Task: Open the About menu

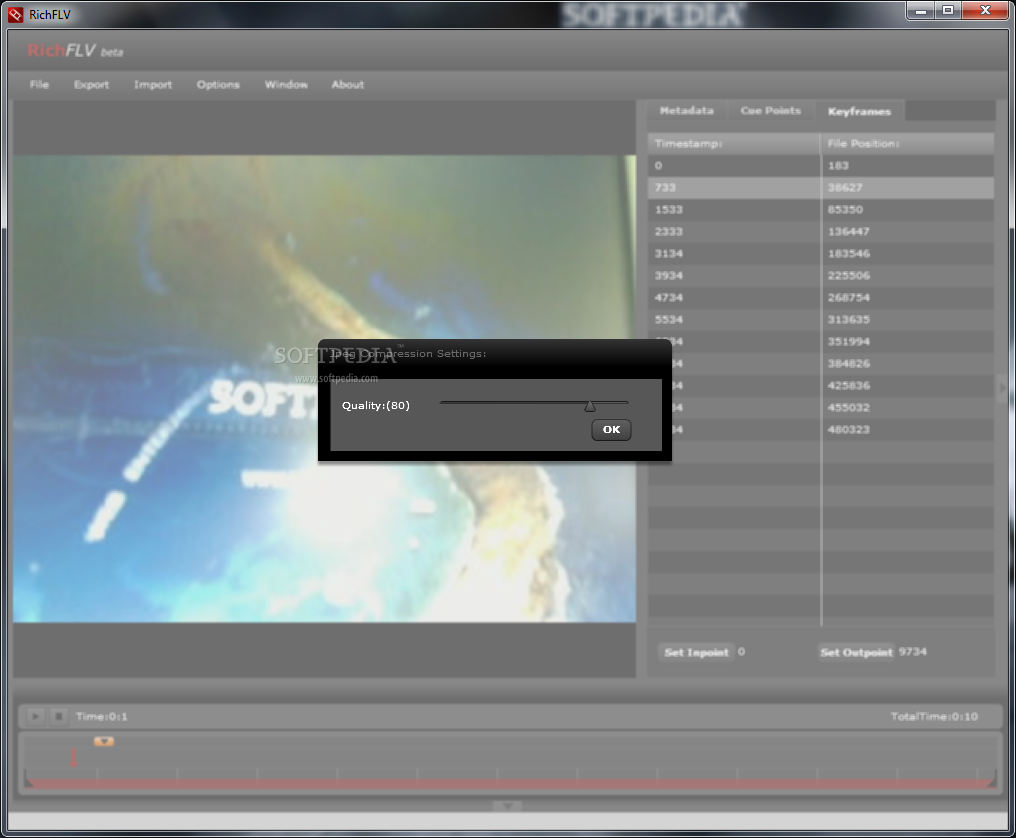Action: [347, 84]
